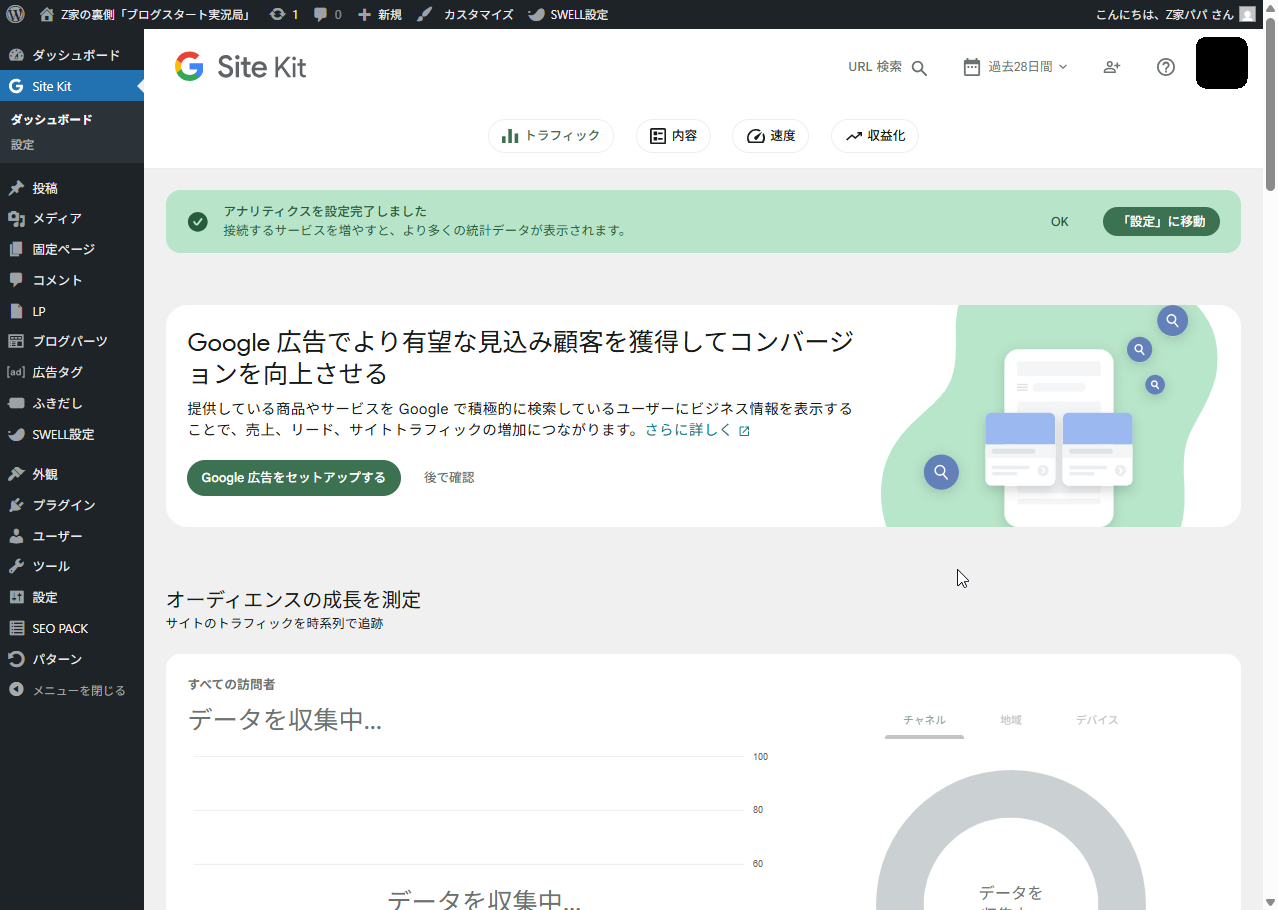Open URL 検索 search
The image size is (1278, 910).
pyautogui.click(x=888, y=67)
